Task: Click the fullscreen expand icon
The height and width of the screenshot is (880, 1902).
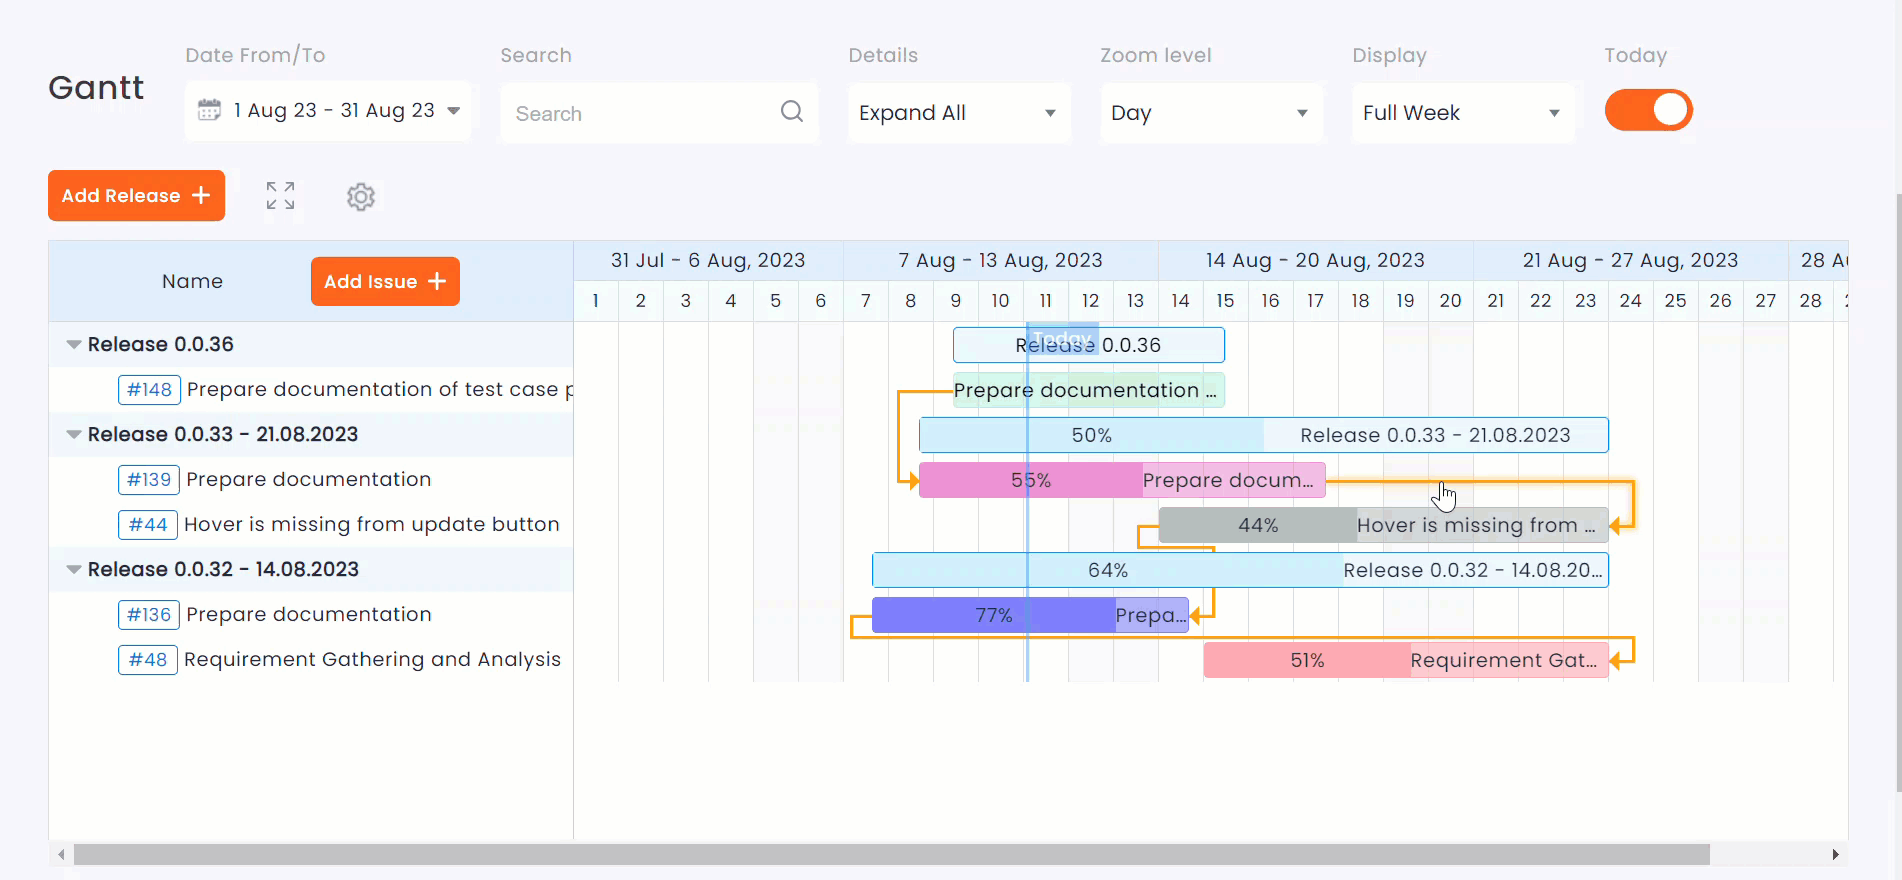Action: (x=280, y=196)
